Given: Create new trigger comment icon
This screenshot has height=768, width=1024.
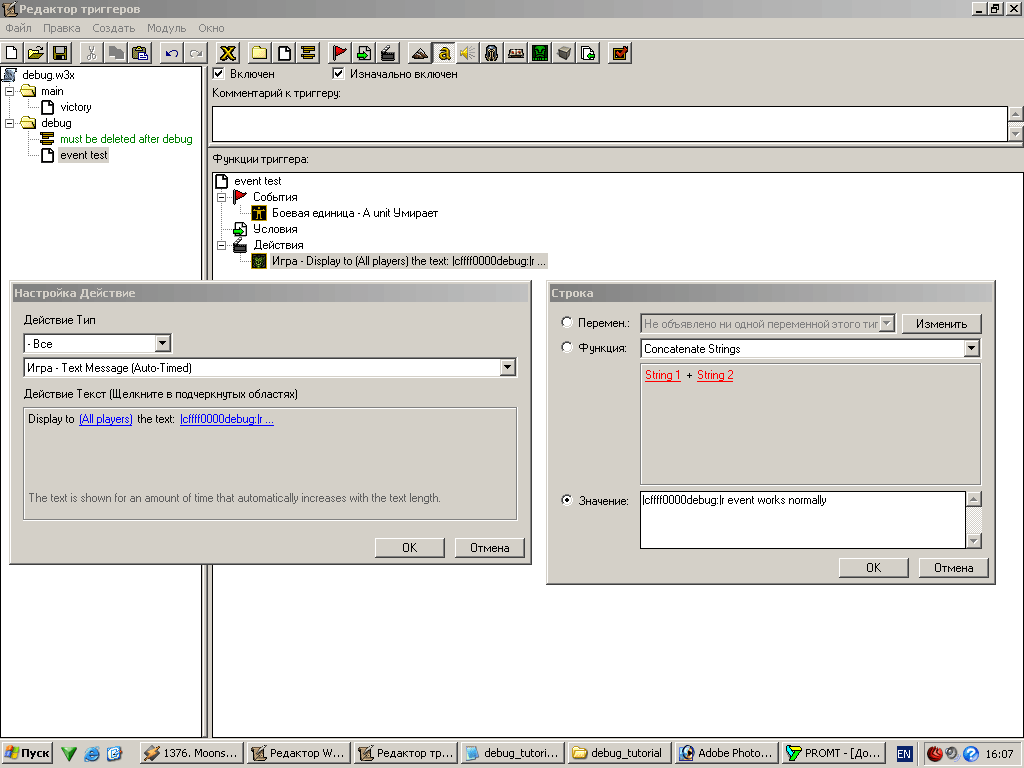Looking at the screenshot, I should click(x=308, y=53).
